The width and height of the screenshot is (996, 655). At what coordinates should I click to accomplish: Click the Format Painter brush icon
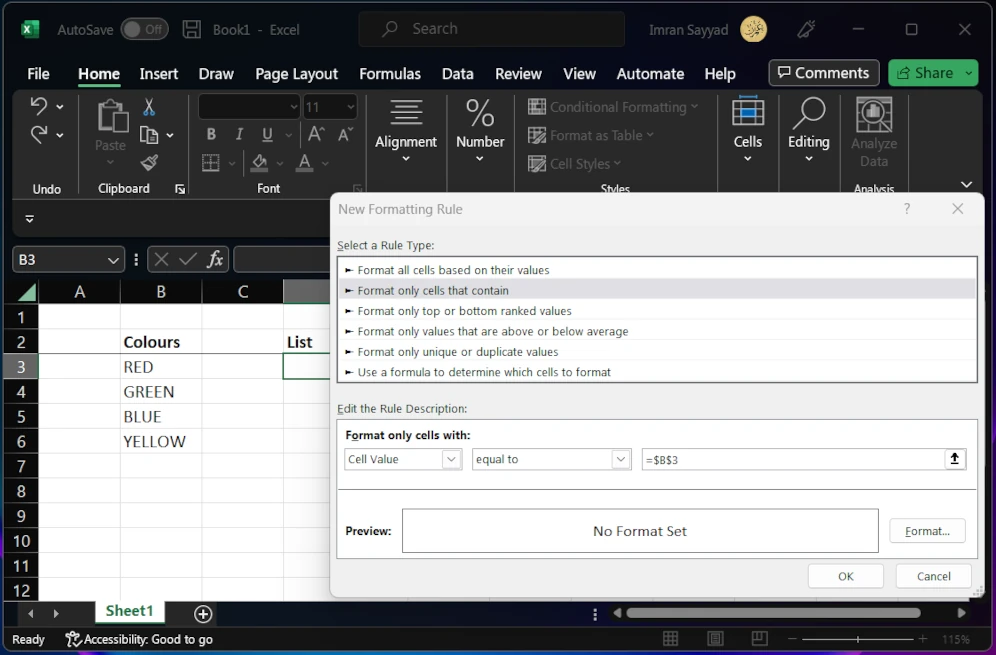click(x=149, y=162)
